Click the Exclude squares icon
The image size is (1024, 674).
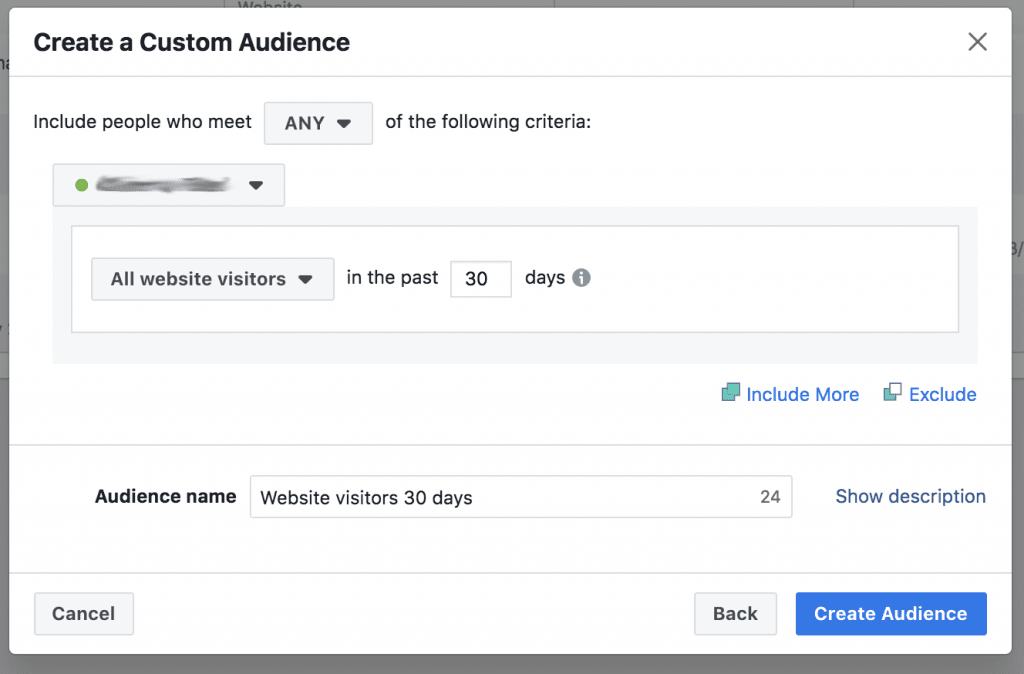coord(891,393)
